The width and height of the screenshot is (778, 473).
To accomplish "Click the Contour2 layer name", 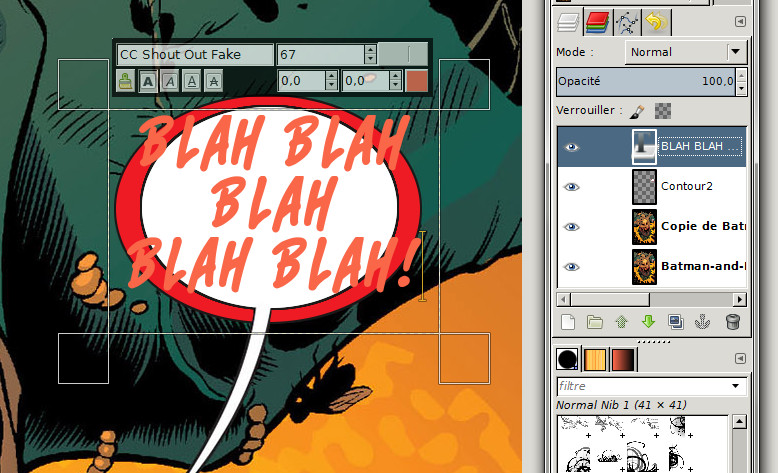I will coord(687,186).
